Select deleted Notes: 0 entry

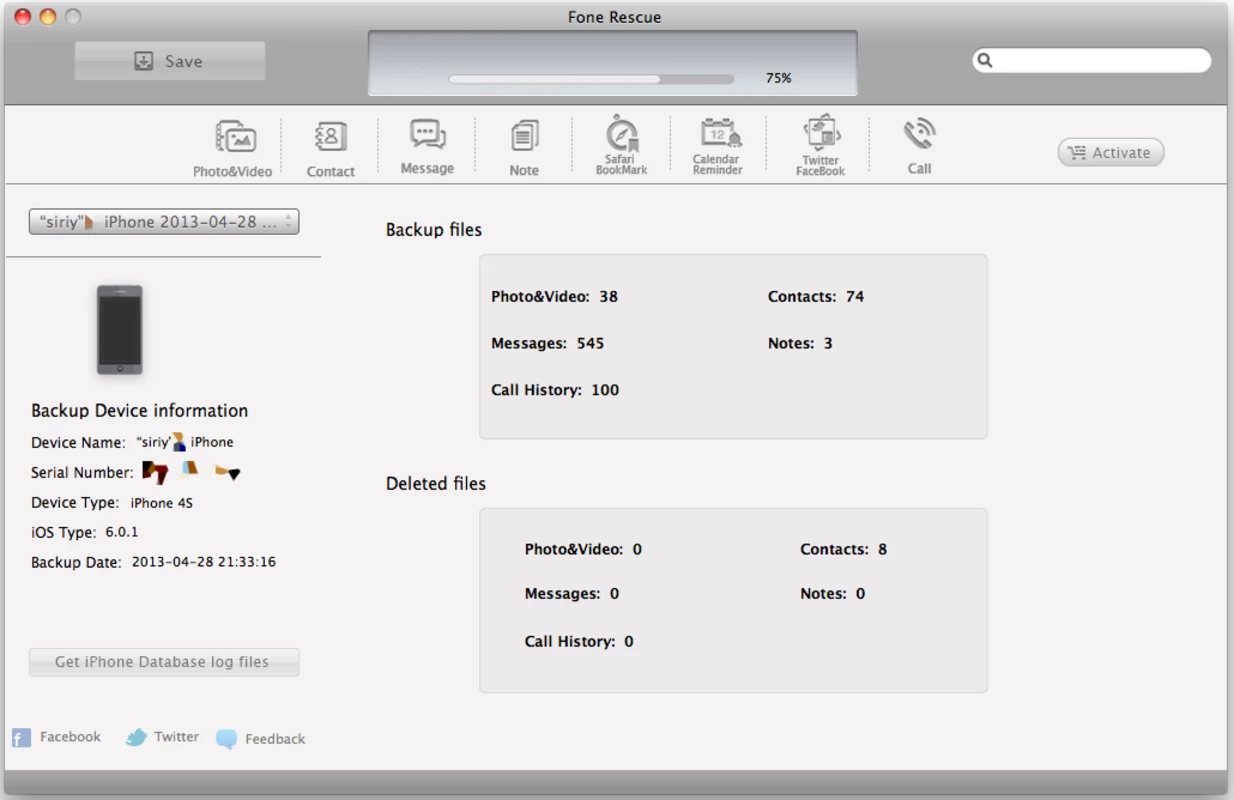(x=832, y=594)
